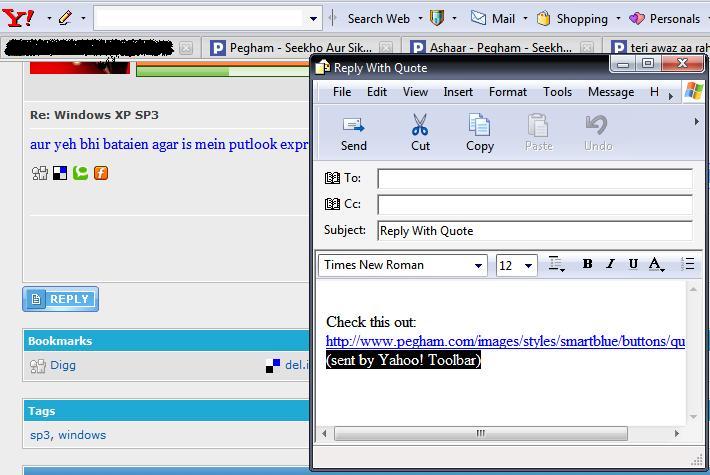
Task: Open the Cc address book icon
Action: tap(333, 204)
